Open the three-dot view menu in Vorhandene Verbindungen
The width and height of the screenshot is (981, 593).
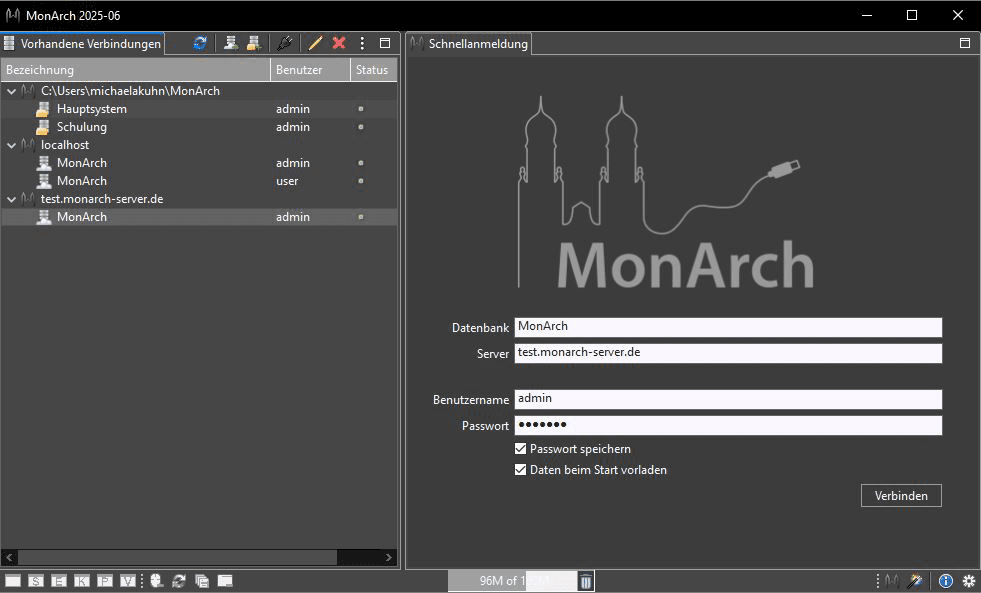(x=362, y=43)
